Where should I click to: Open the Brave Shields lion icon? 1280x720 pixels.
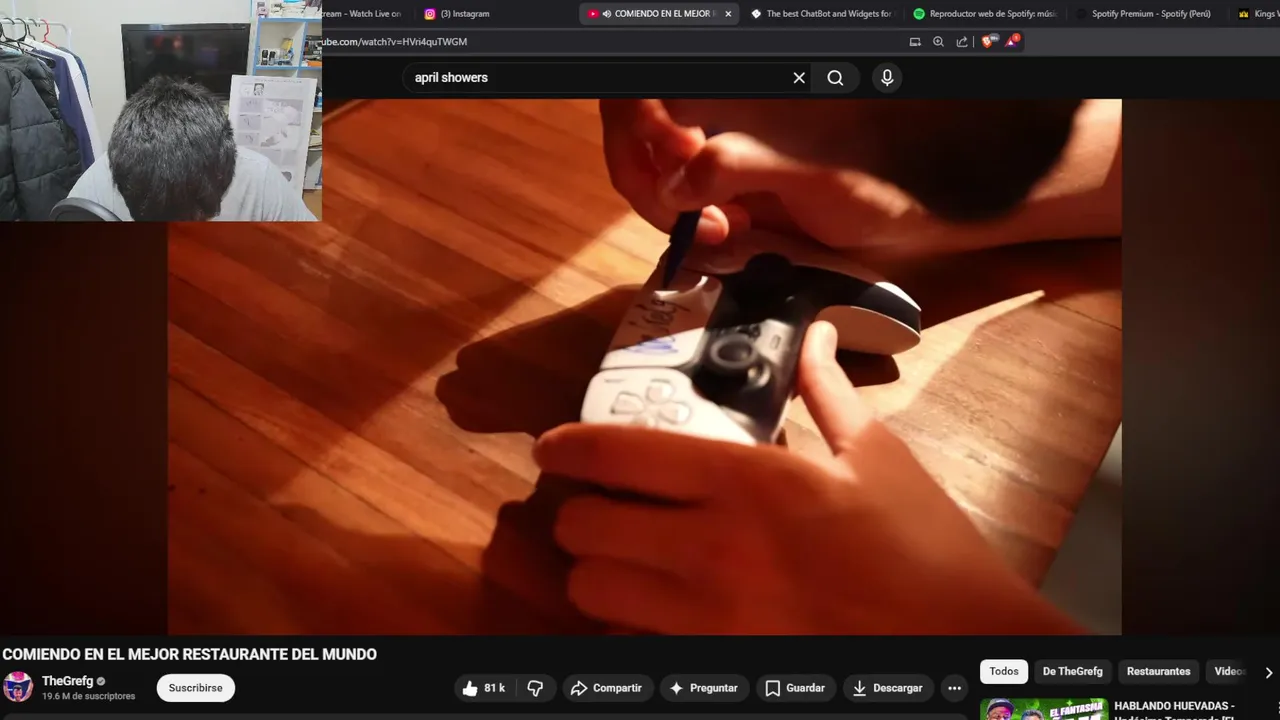click(989, 41)
